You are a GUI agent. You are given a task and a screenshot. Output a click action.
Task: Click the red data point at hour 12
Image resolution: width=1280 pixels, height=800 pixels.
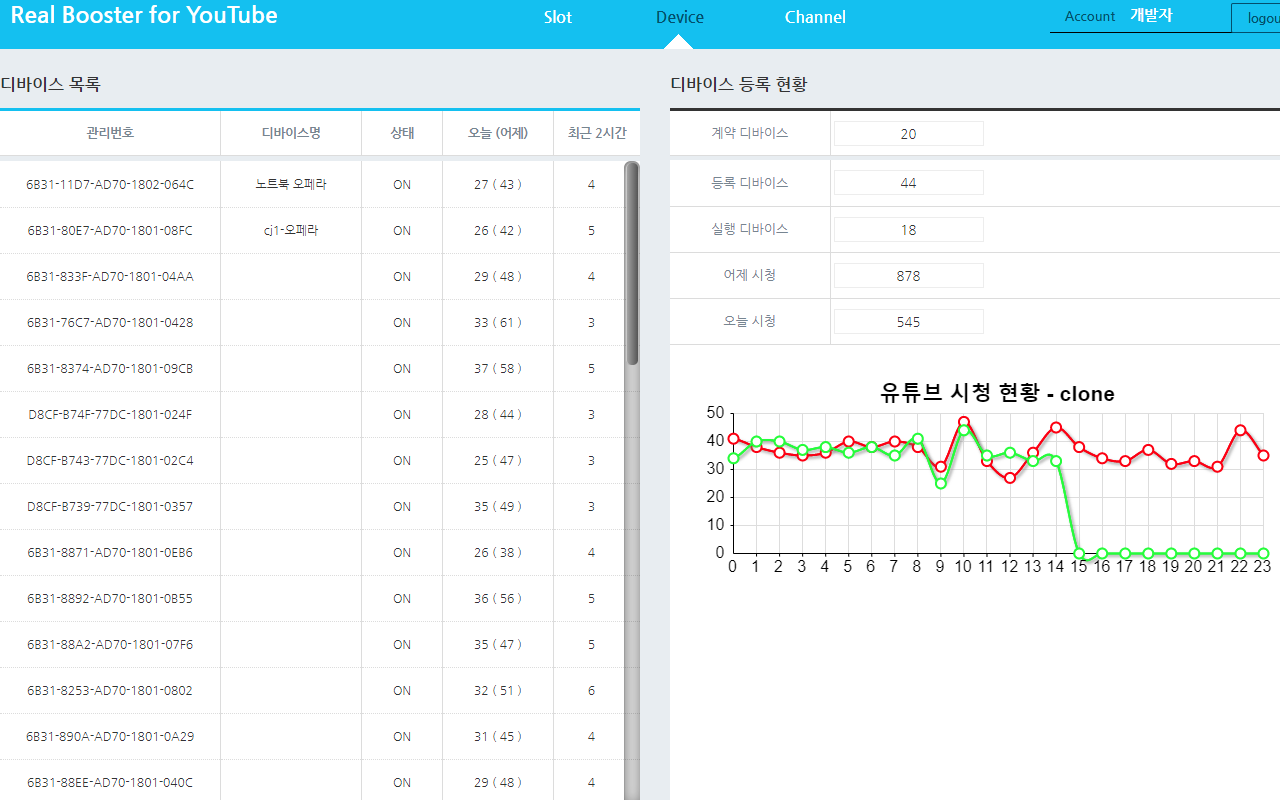click(1010, 478)
